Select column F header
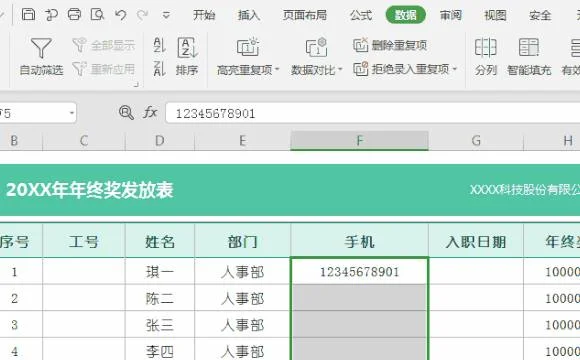Image resolution: width=580 pixels, height=360 pixels. [360, 141]
